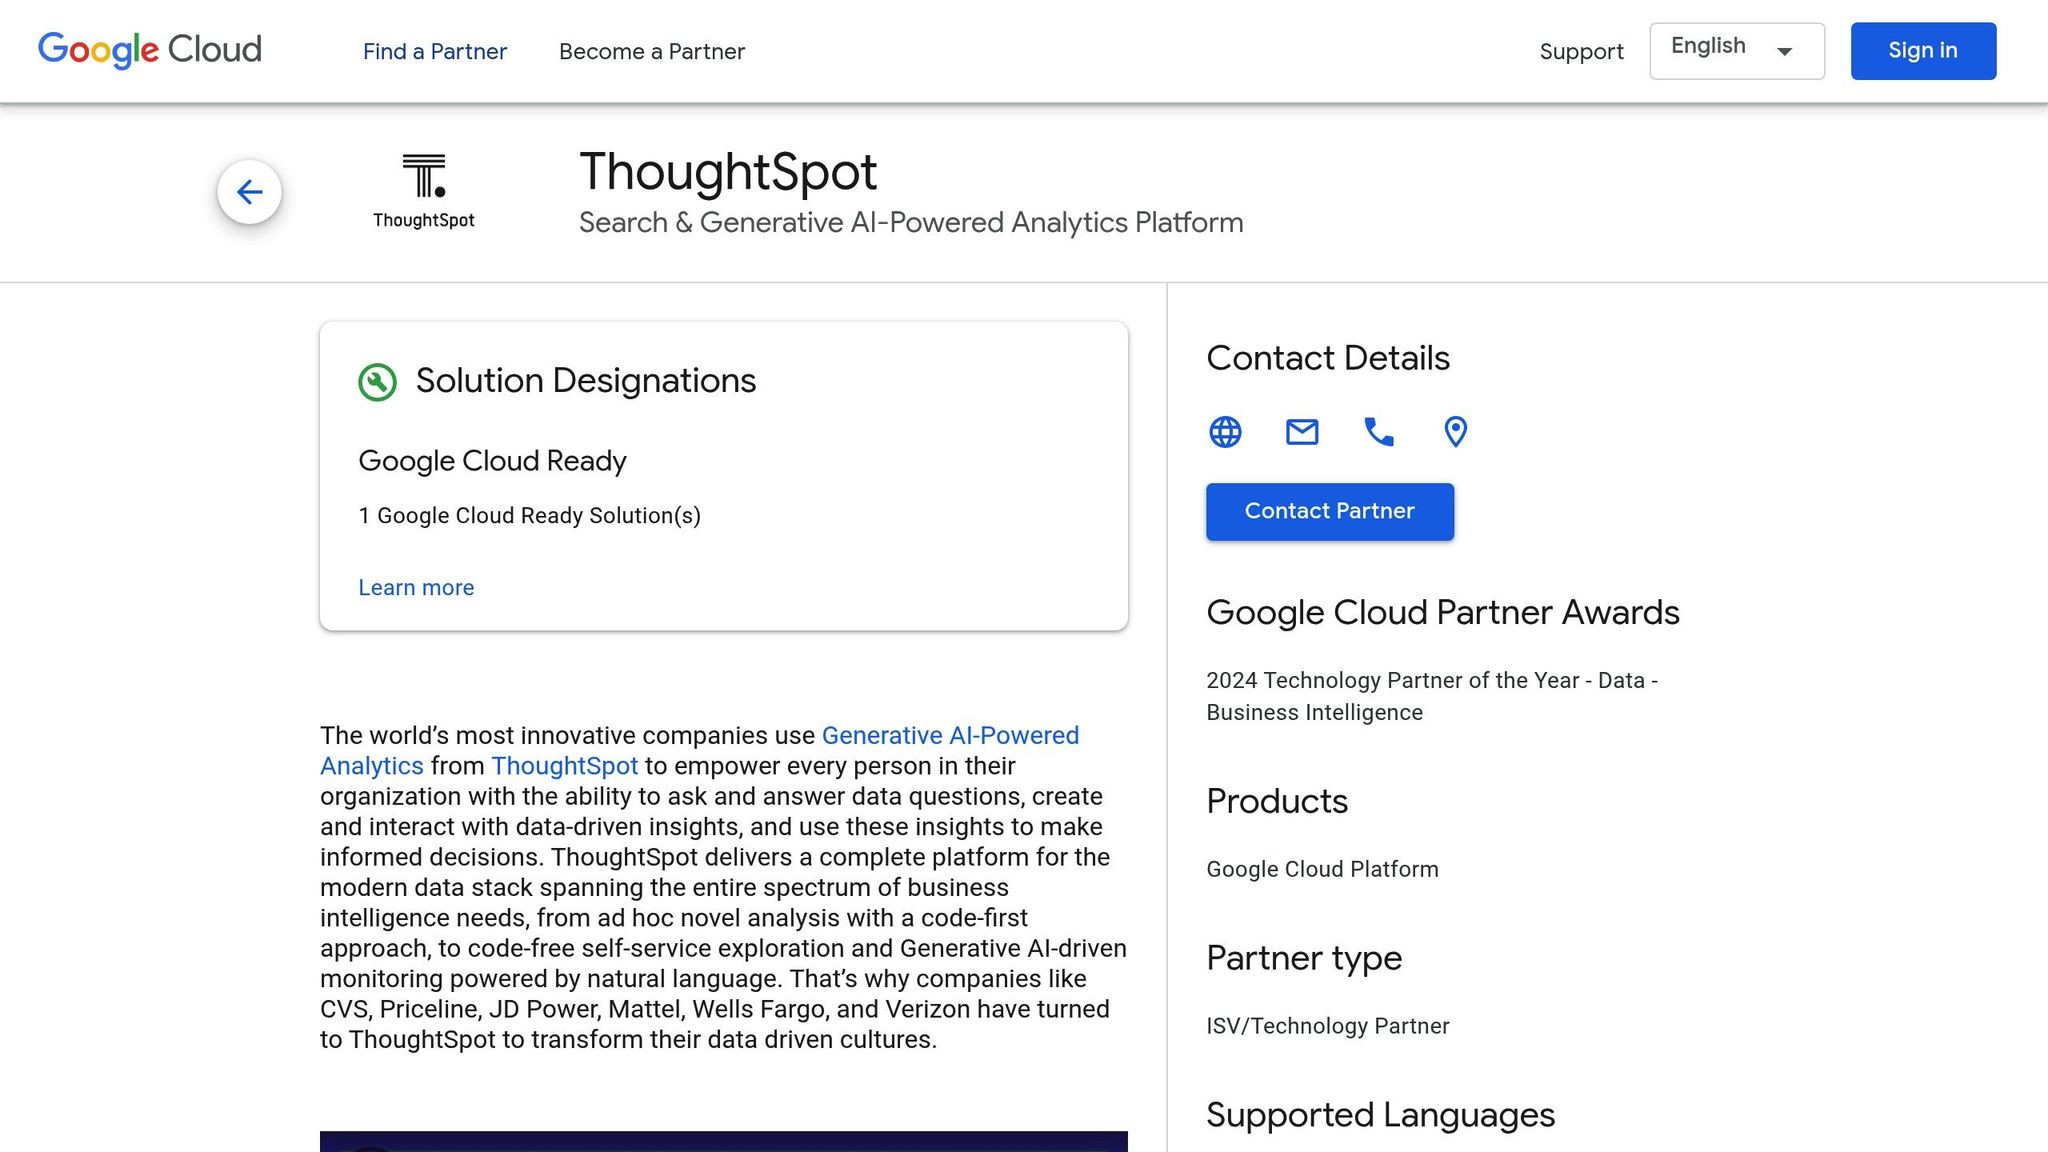Click the location pin contact icon
The image size is (2048, 1152).
click(1455, 432)
